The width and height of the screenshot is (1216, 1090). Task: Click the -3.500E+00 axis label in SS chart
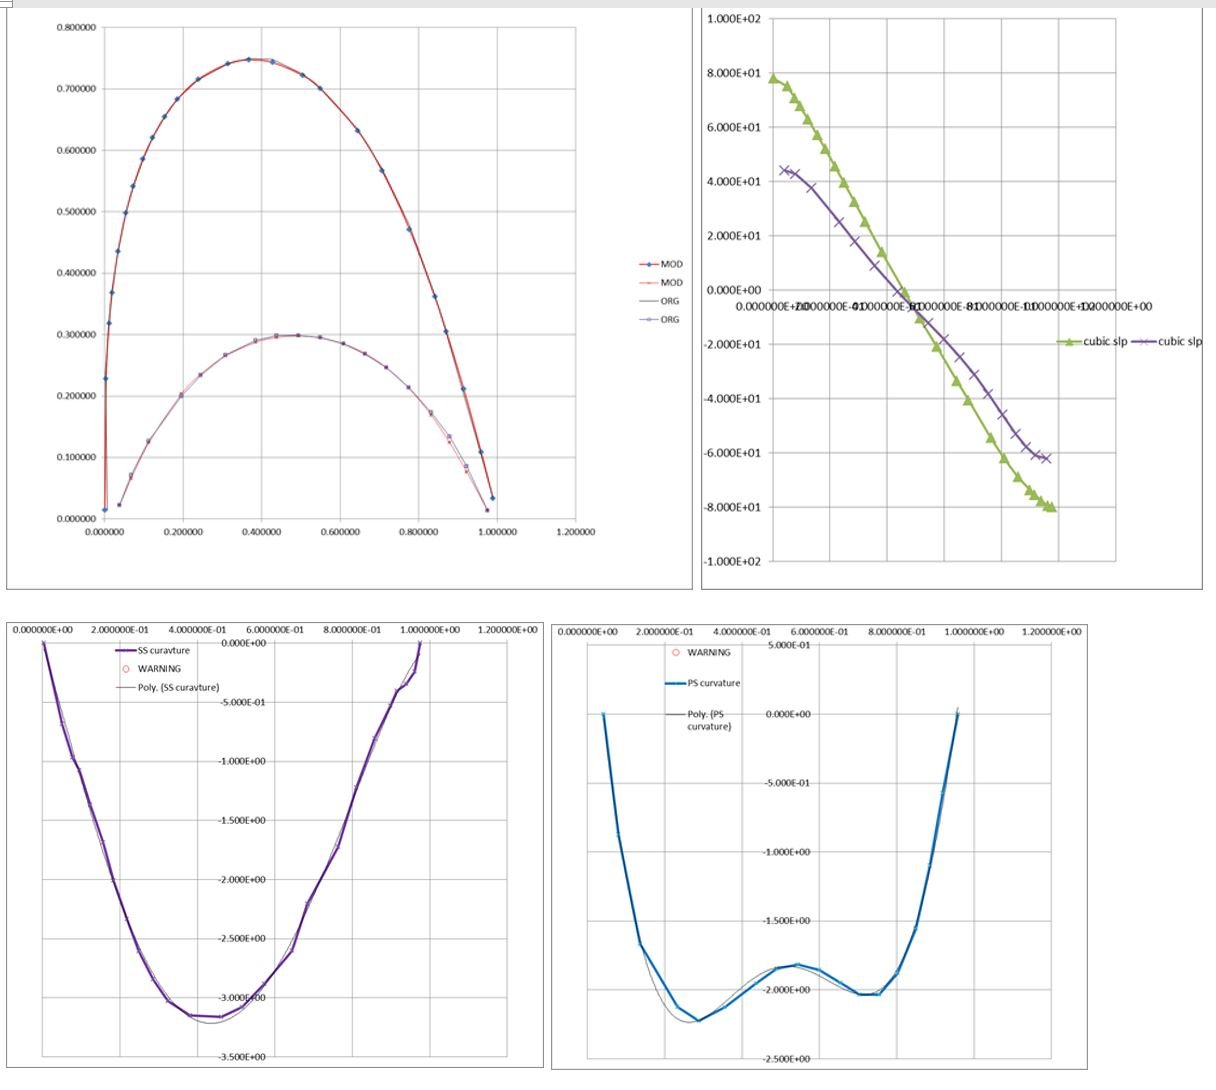pos(241,1057)
